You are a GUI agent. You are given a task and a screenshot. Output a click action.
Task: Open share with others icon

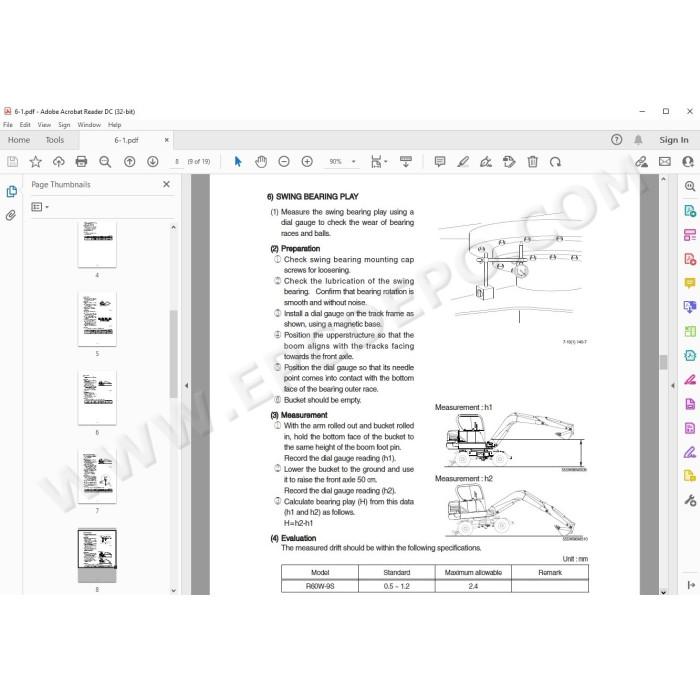click(x=688, y=162)
